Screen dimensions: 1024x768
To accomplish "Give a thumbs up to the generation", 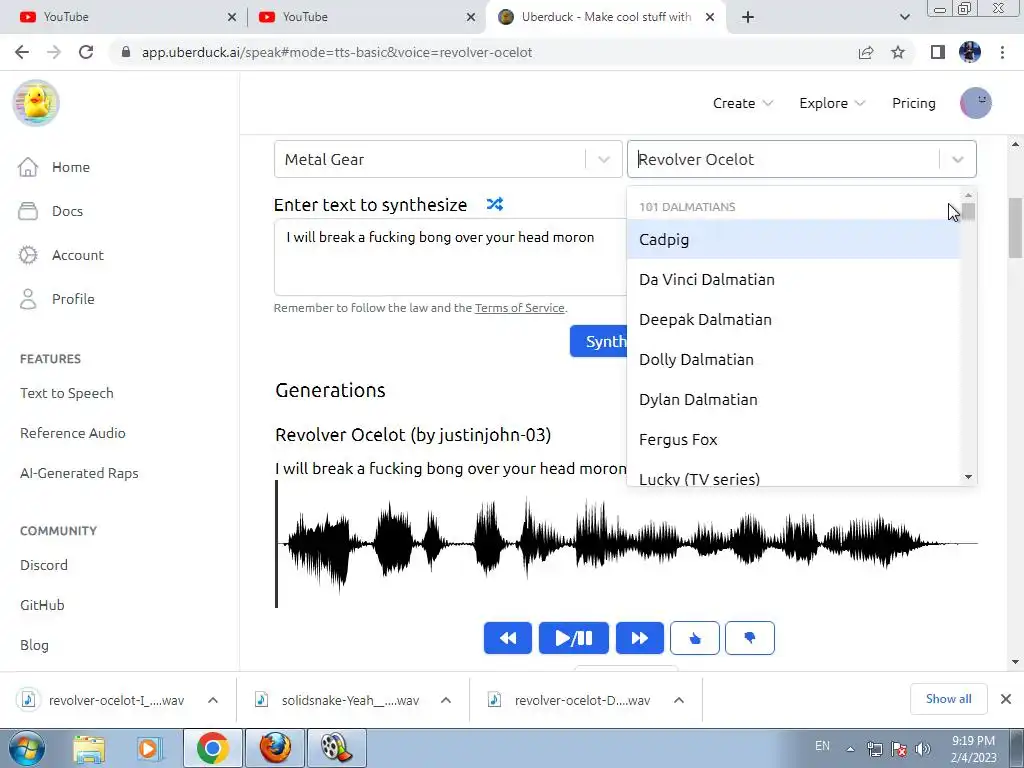I will click(x=695, y=638).
